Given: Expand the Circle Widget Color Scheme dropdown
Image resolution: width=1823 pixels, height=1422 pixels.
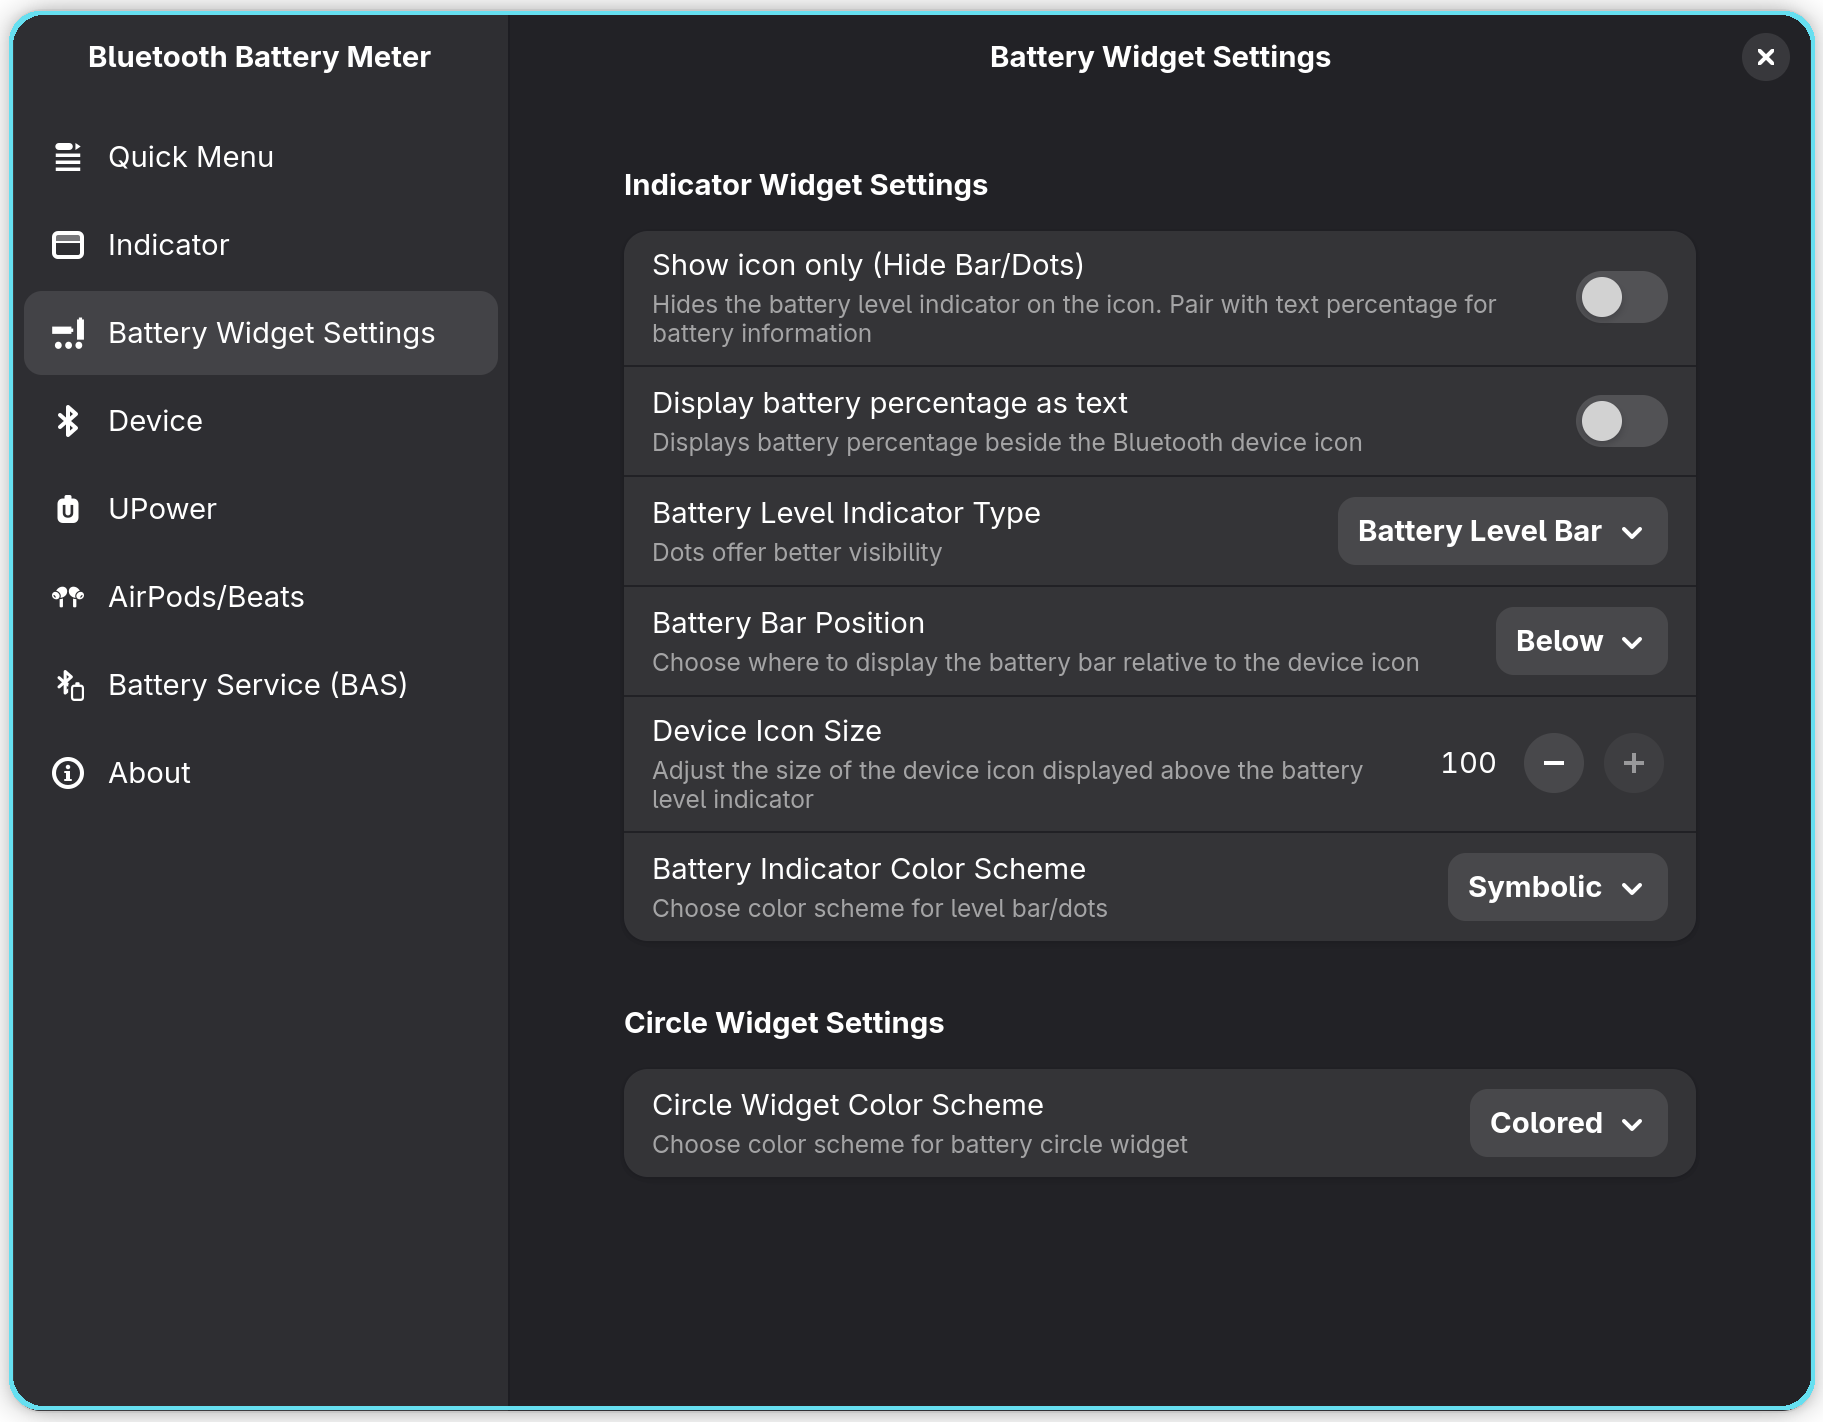Looking at the screenshot, I should click(1567, 1123).
